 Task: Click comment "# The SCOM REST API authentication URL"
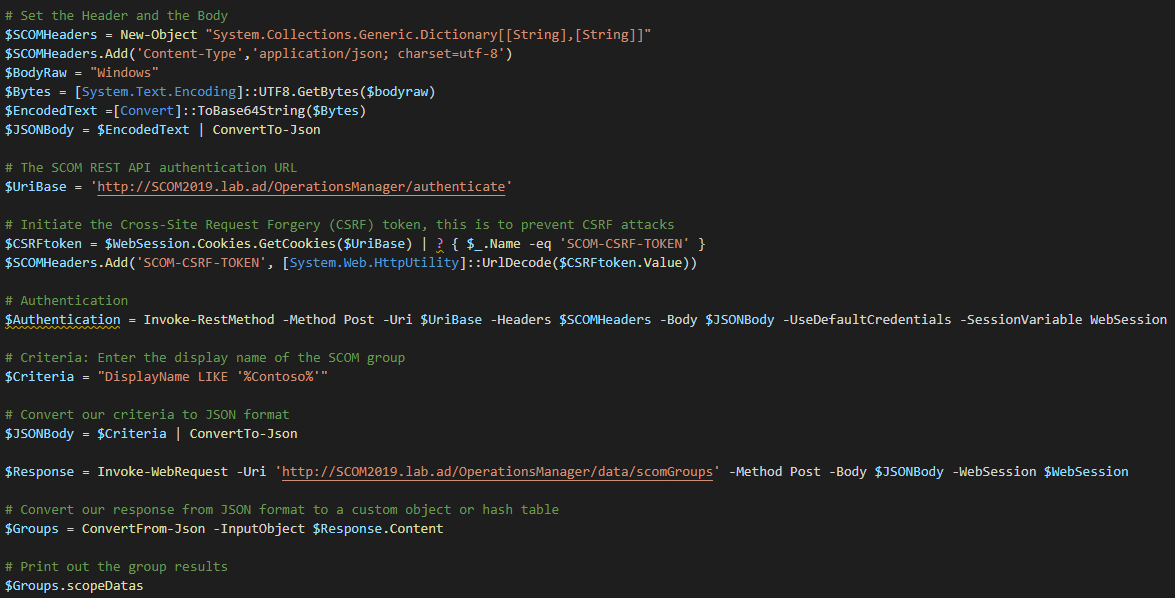click(x=151, y=168)
